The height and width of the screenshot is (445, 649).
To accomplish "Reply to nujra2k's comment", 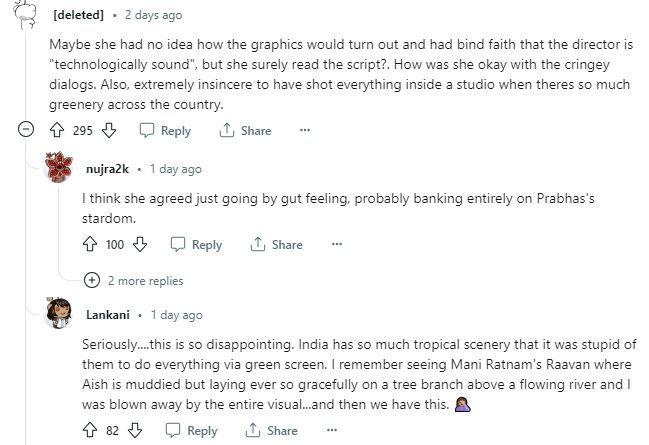I will click(197, 244).
